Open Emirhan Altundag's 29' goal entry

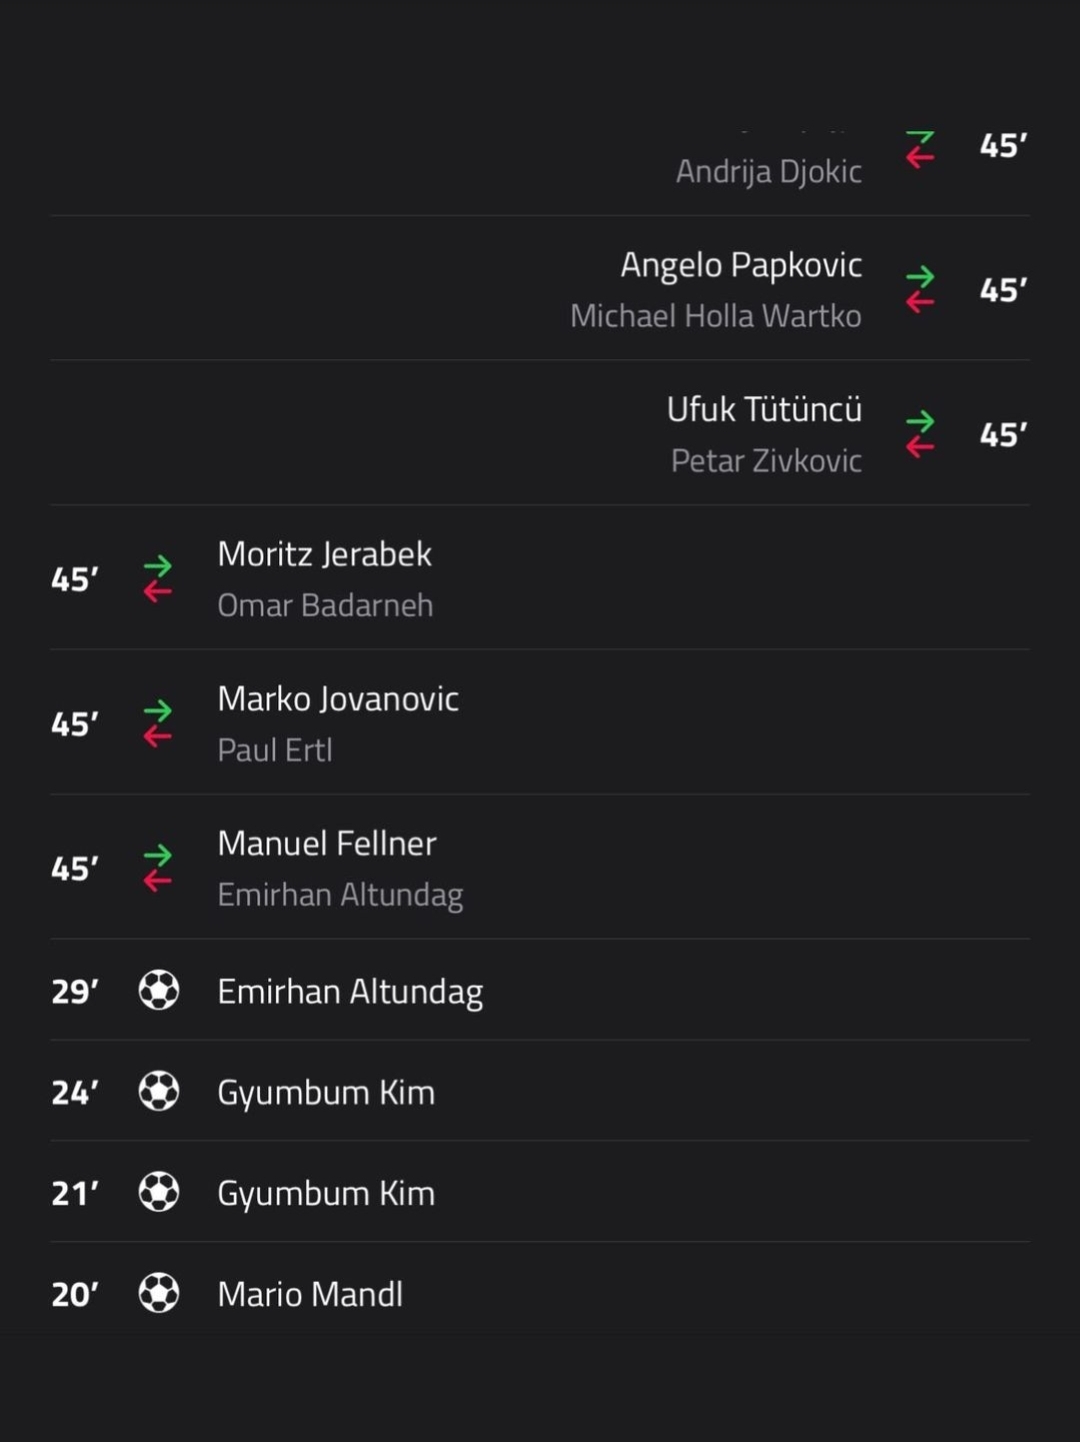(x=540, y=990)
